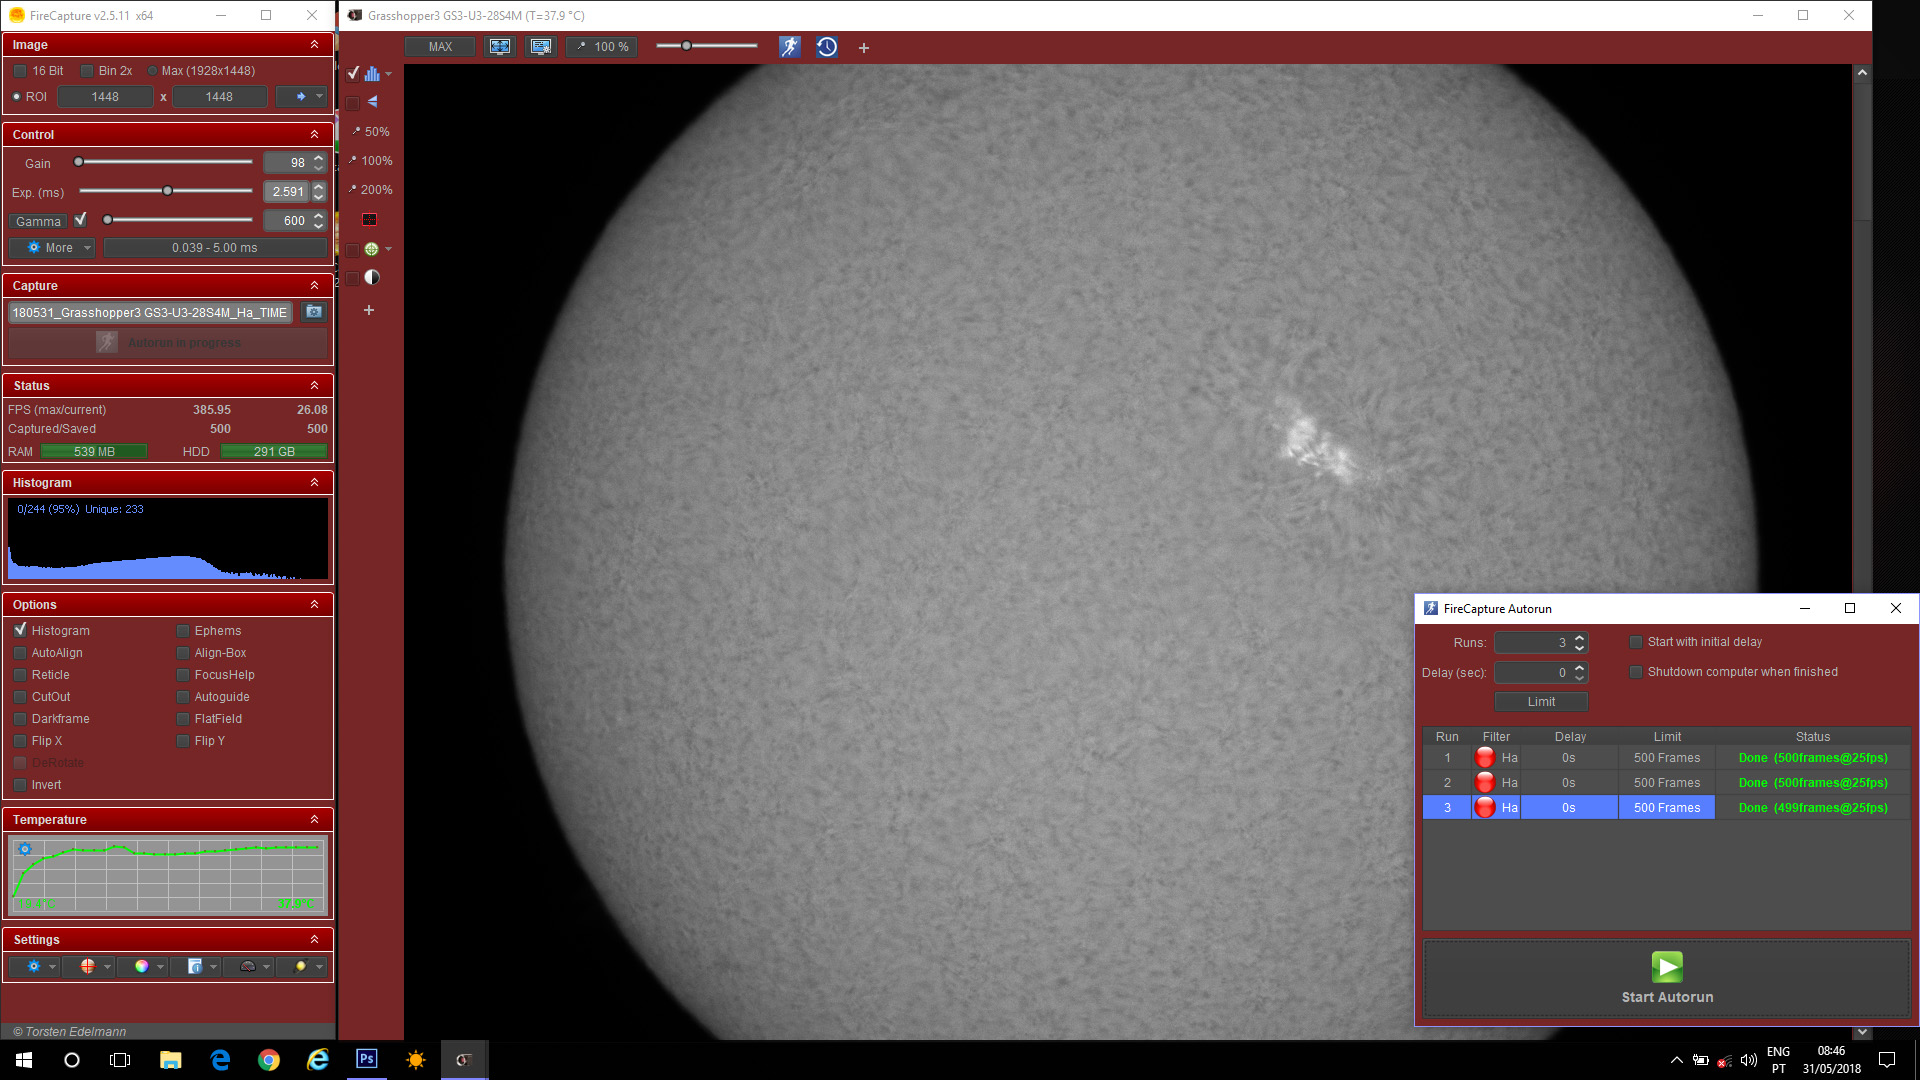1920x1080 pixels.
Task: Collapse the Control panel
Action: (x=314, y=134)
